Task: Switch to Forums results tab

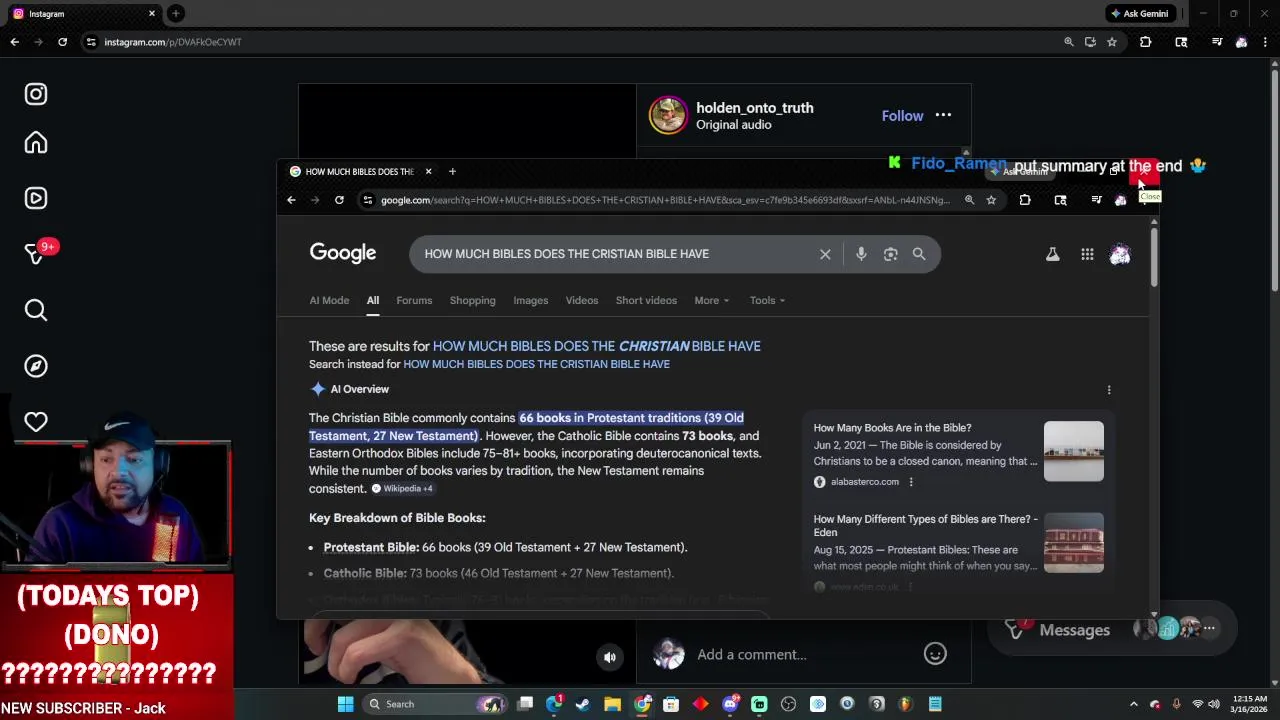Action: 414,300
